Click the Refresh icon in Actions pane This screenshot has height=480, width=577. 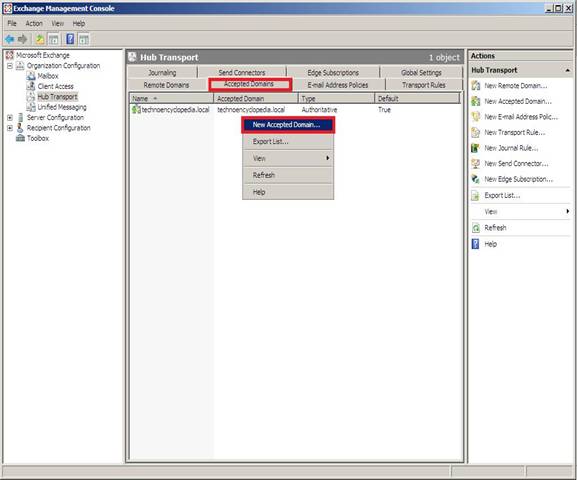(475, 228)
